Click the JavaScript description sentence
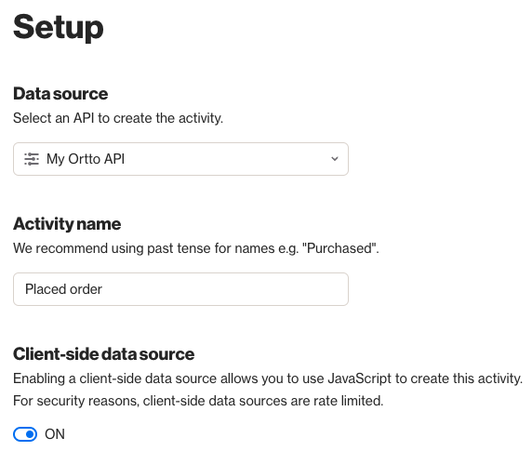This screenshot has width=532, height=451. coord(268,378)
